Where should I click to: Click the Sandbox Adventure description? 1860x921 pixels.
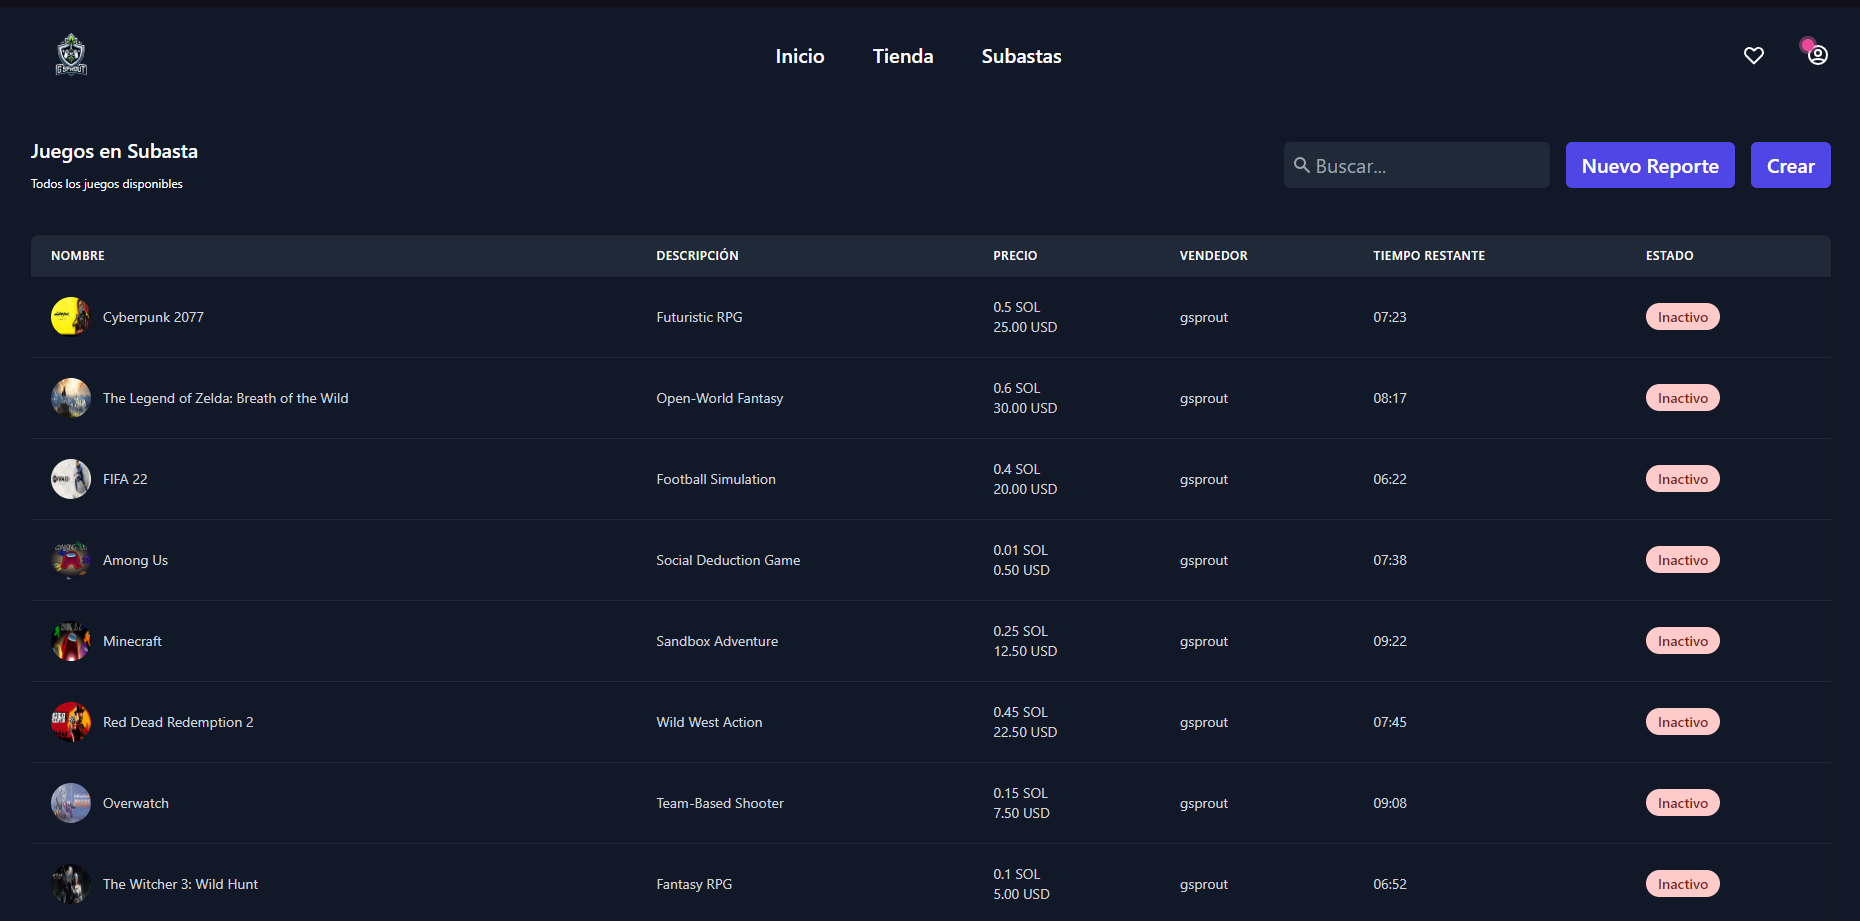pos(717,641)
